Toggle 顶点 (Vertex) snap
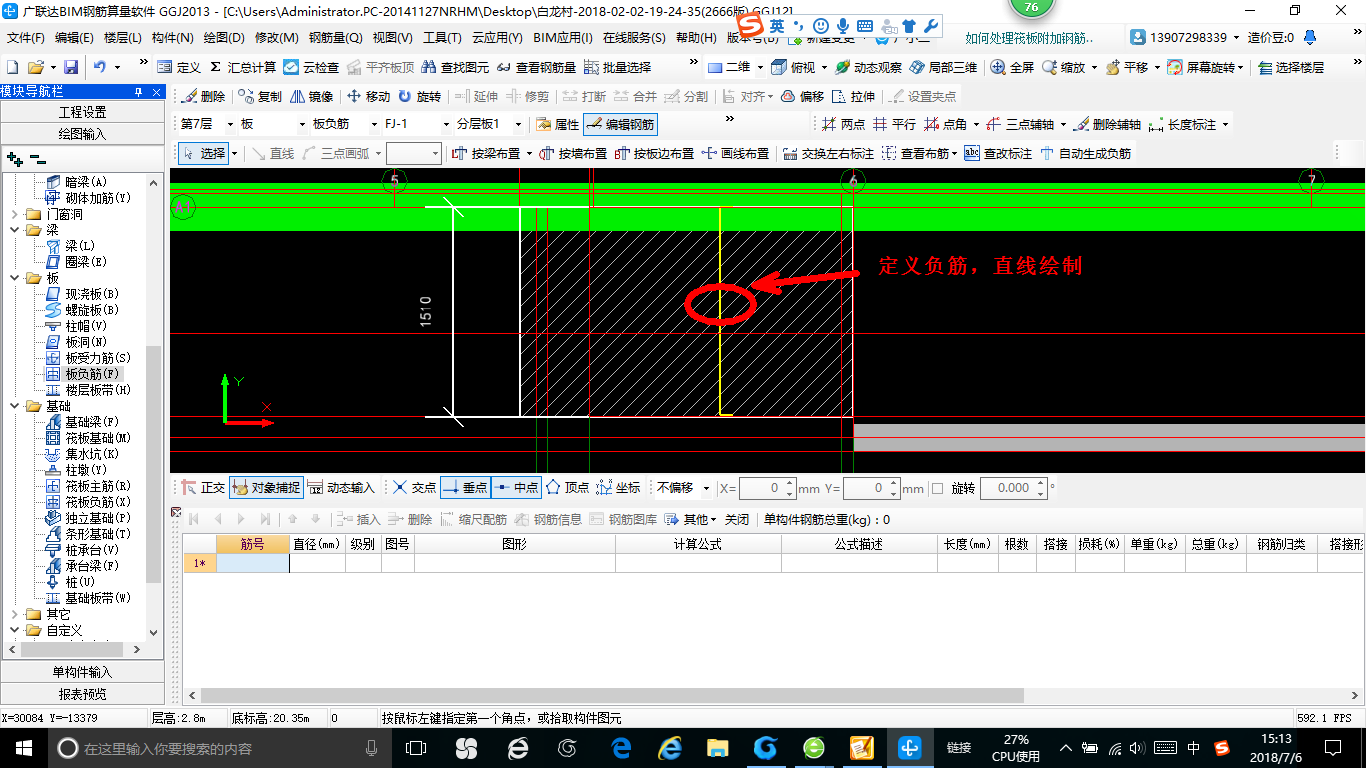Screen dimensions: 1366x768 [x=567, y=488]
